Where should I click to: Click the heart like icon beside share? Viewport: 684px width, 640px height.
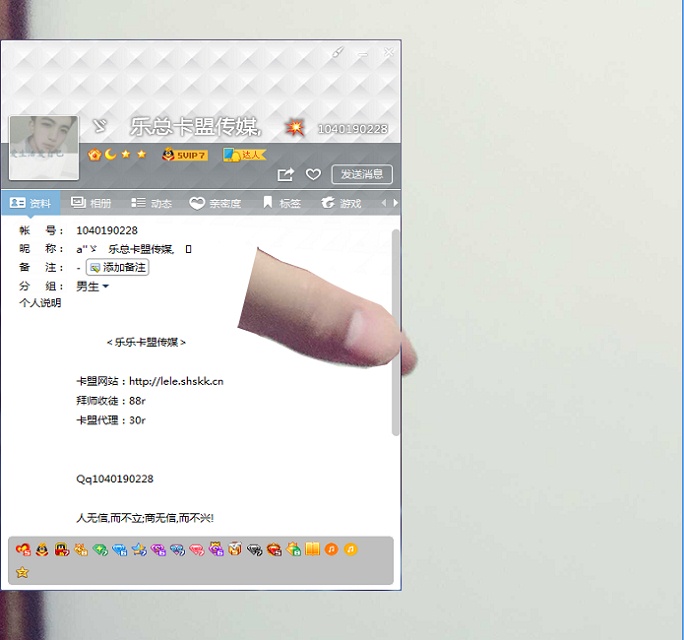click(x=313, y=175)
